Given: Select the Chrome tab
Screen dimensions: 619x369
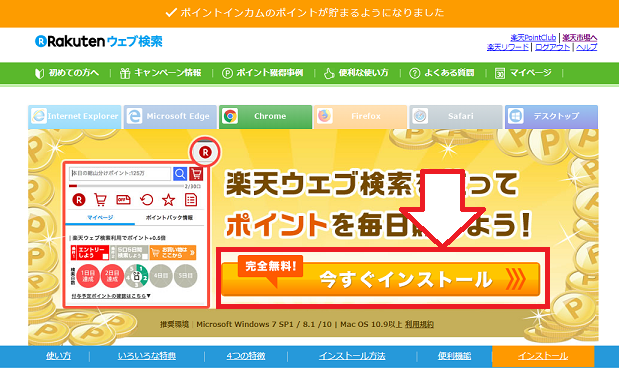Looking at the screenshot, I should click(x=265, y=116).
